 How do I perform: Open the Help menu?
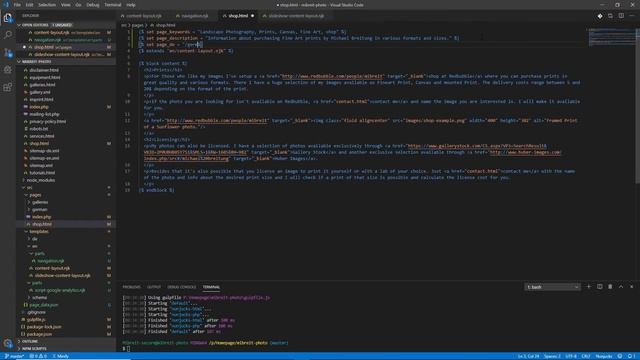click(x=131, y=5)
